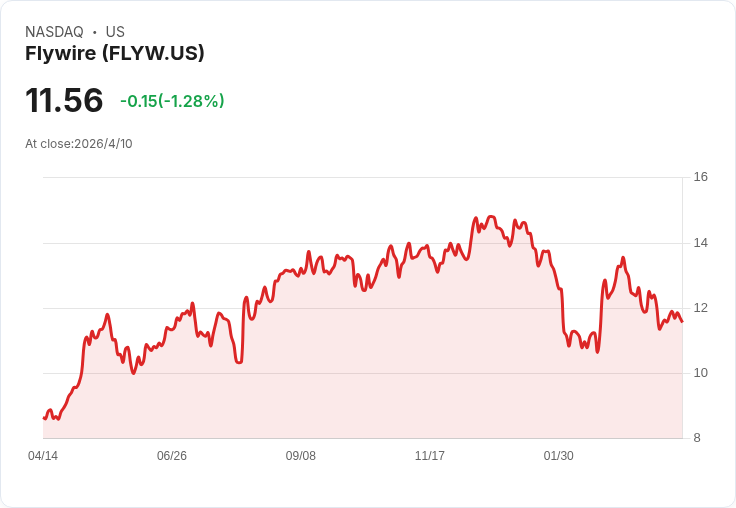This screenshot has width=736, height=508.
Task: Click the 11.56 current price
Action: coord(64,100)
